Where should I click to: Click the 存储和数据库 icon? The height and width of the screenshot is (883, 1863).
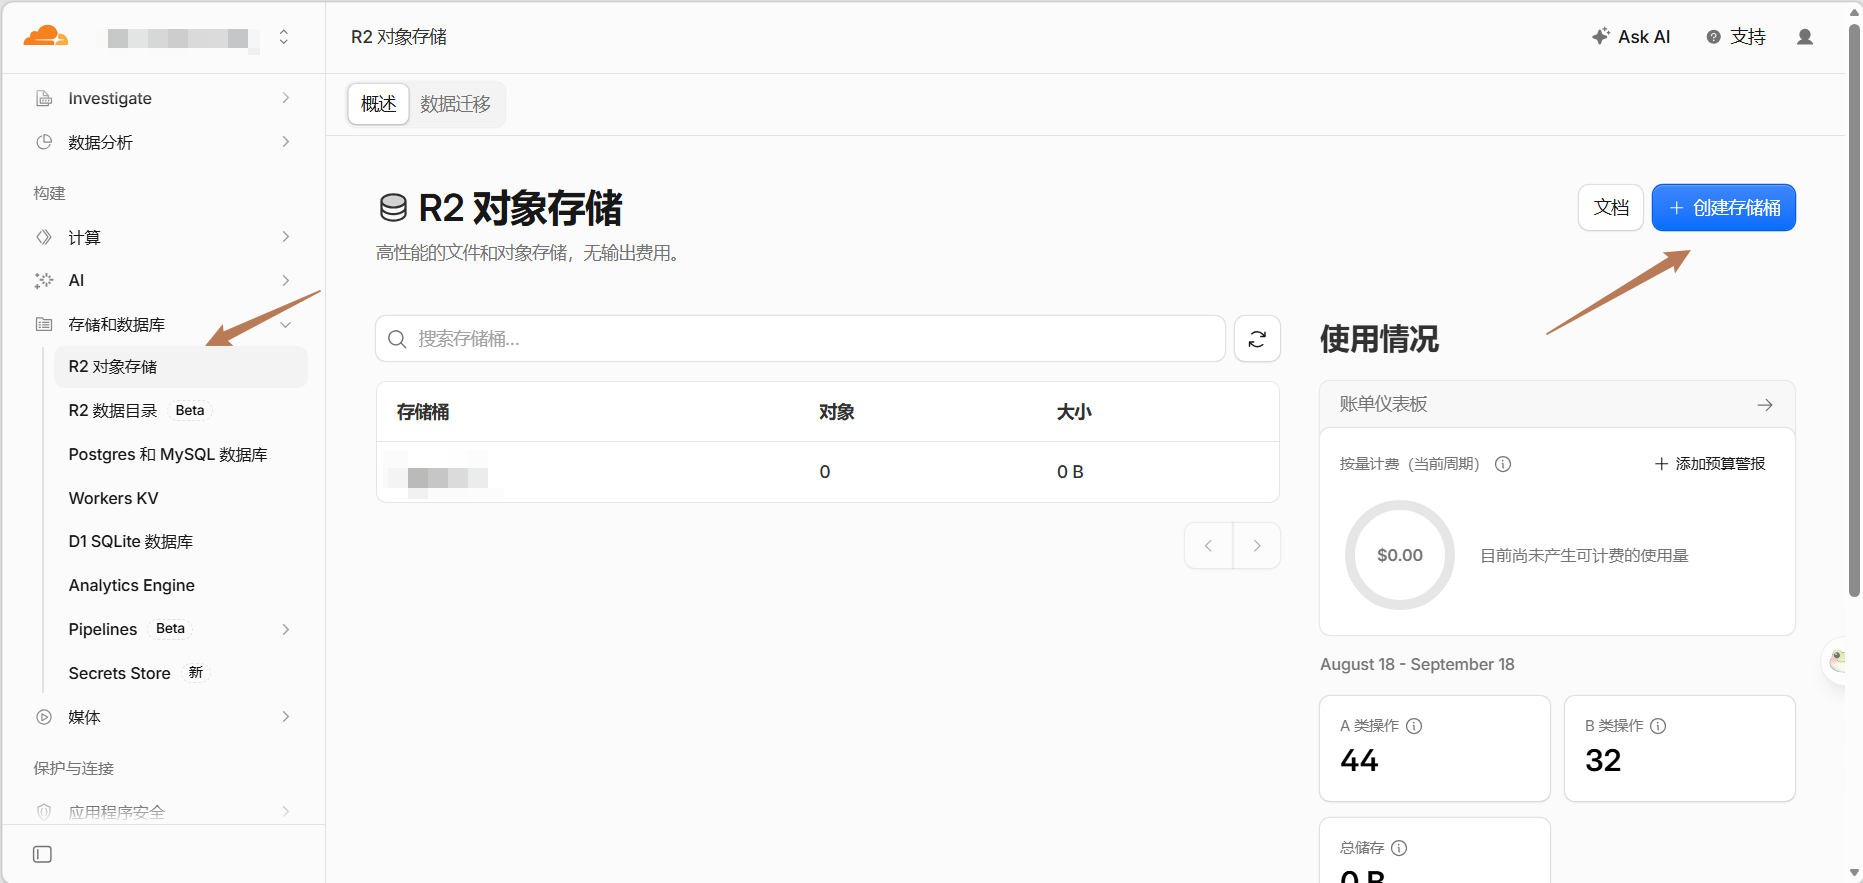[44, 324]
